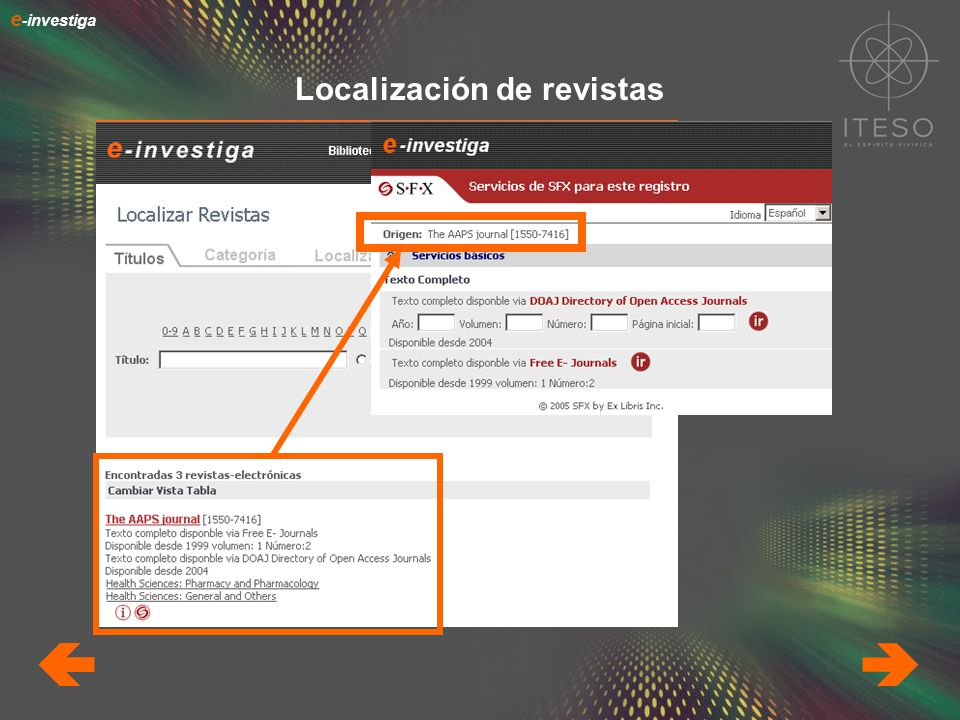The image size is (960, 720).
Task: Browse titles starting with letter N
Action: click(327, 331)
